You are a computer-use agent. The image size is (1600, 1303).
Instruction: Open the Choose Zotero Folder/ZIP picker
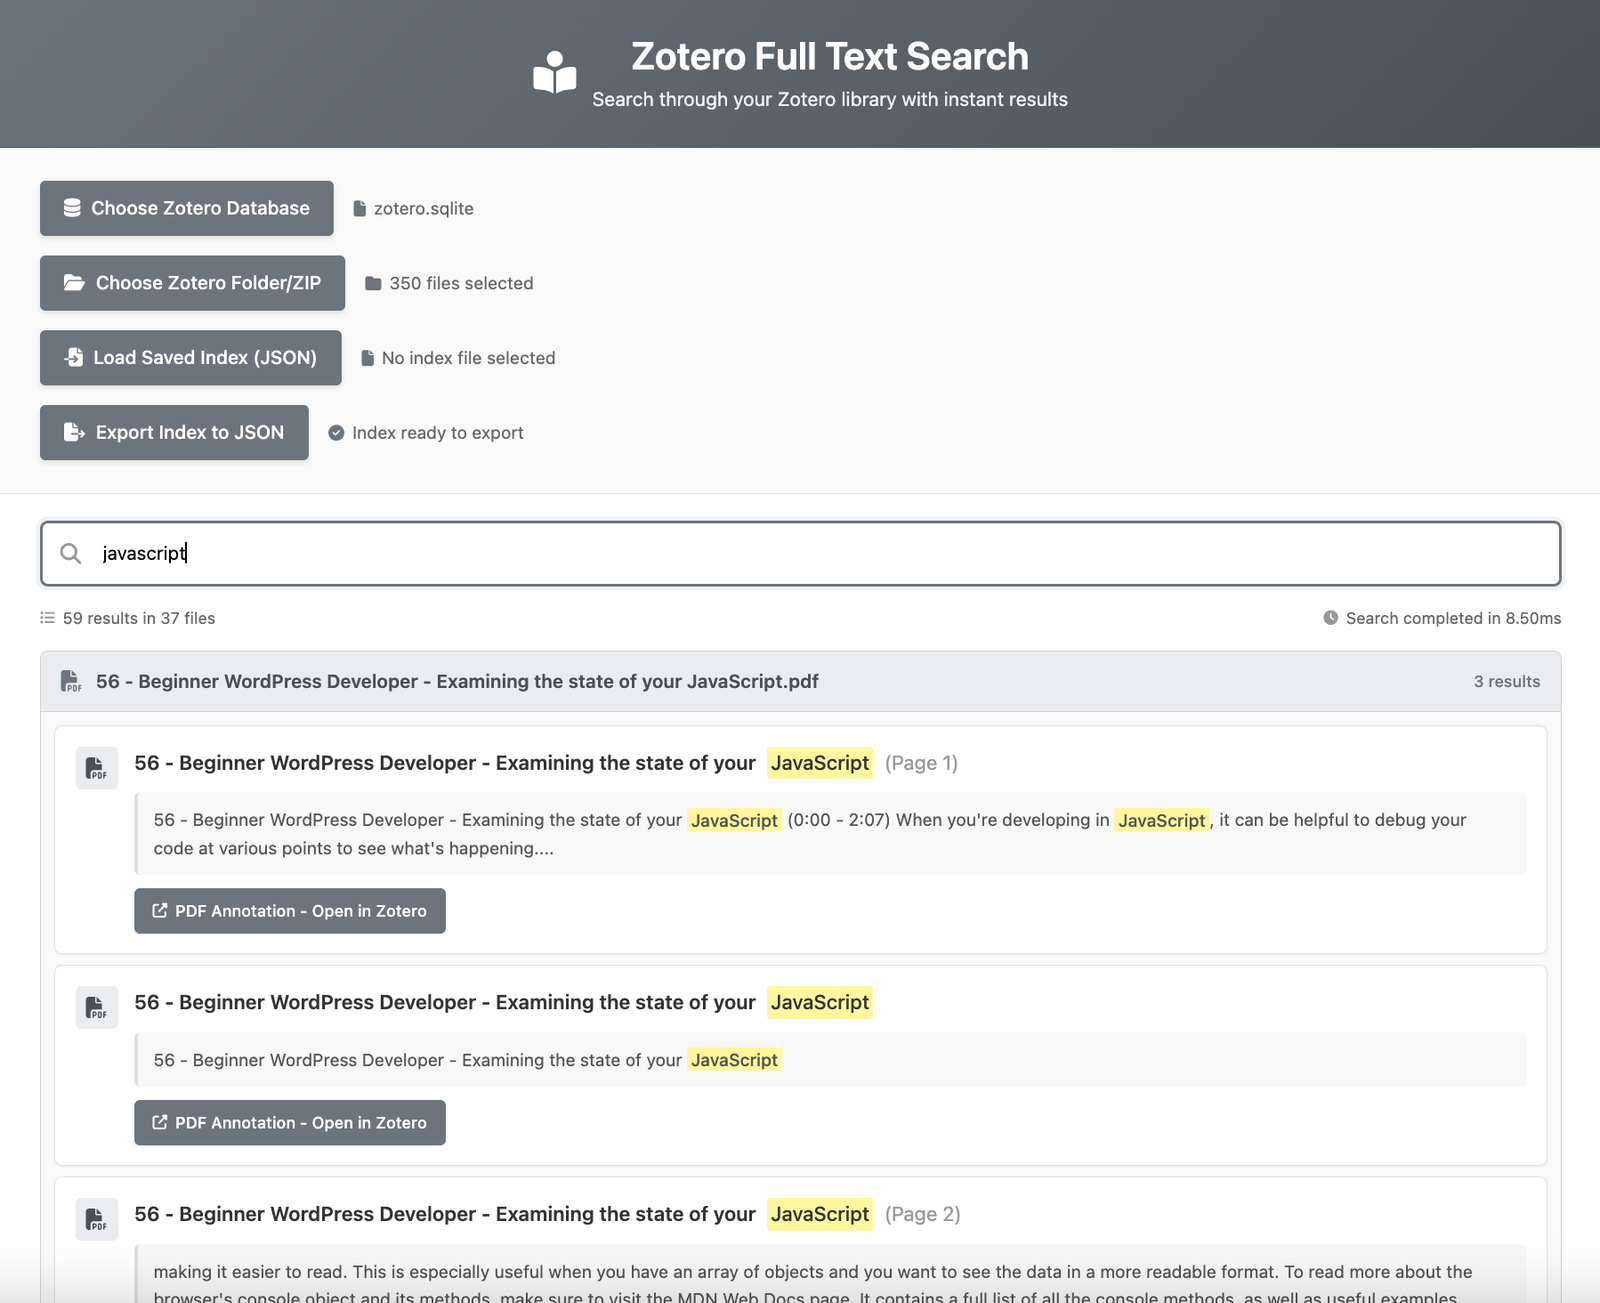[x=192, y=283]
